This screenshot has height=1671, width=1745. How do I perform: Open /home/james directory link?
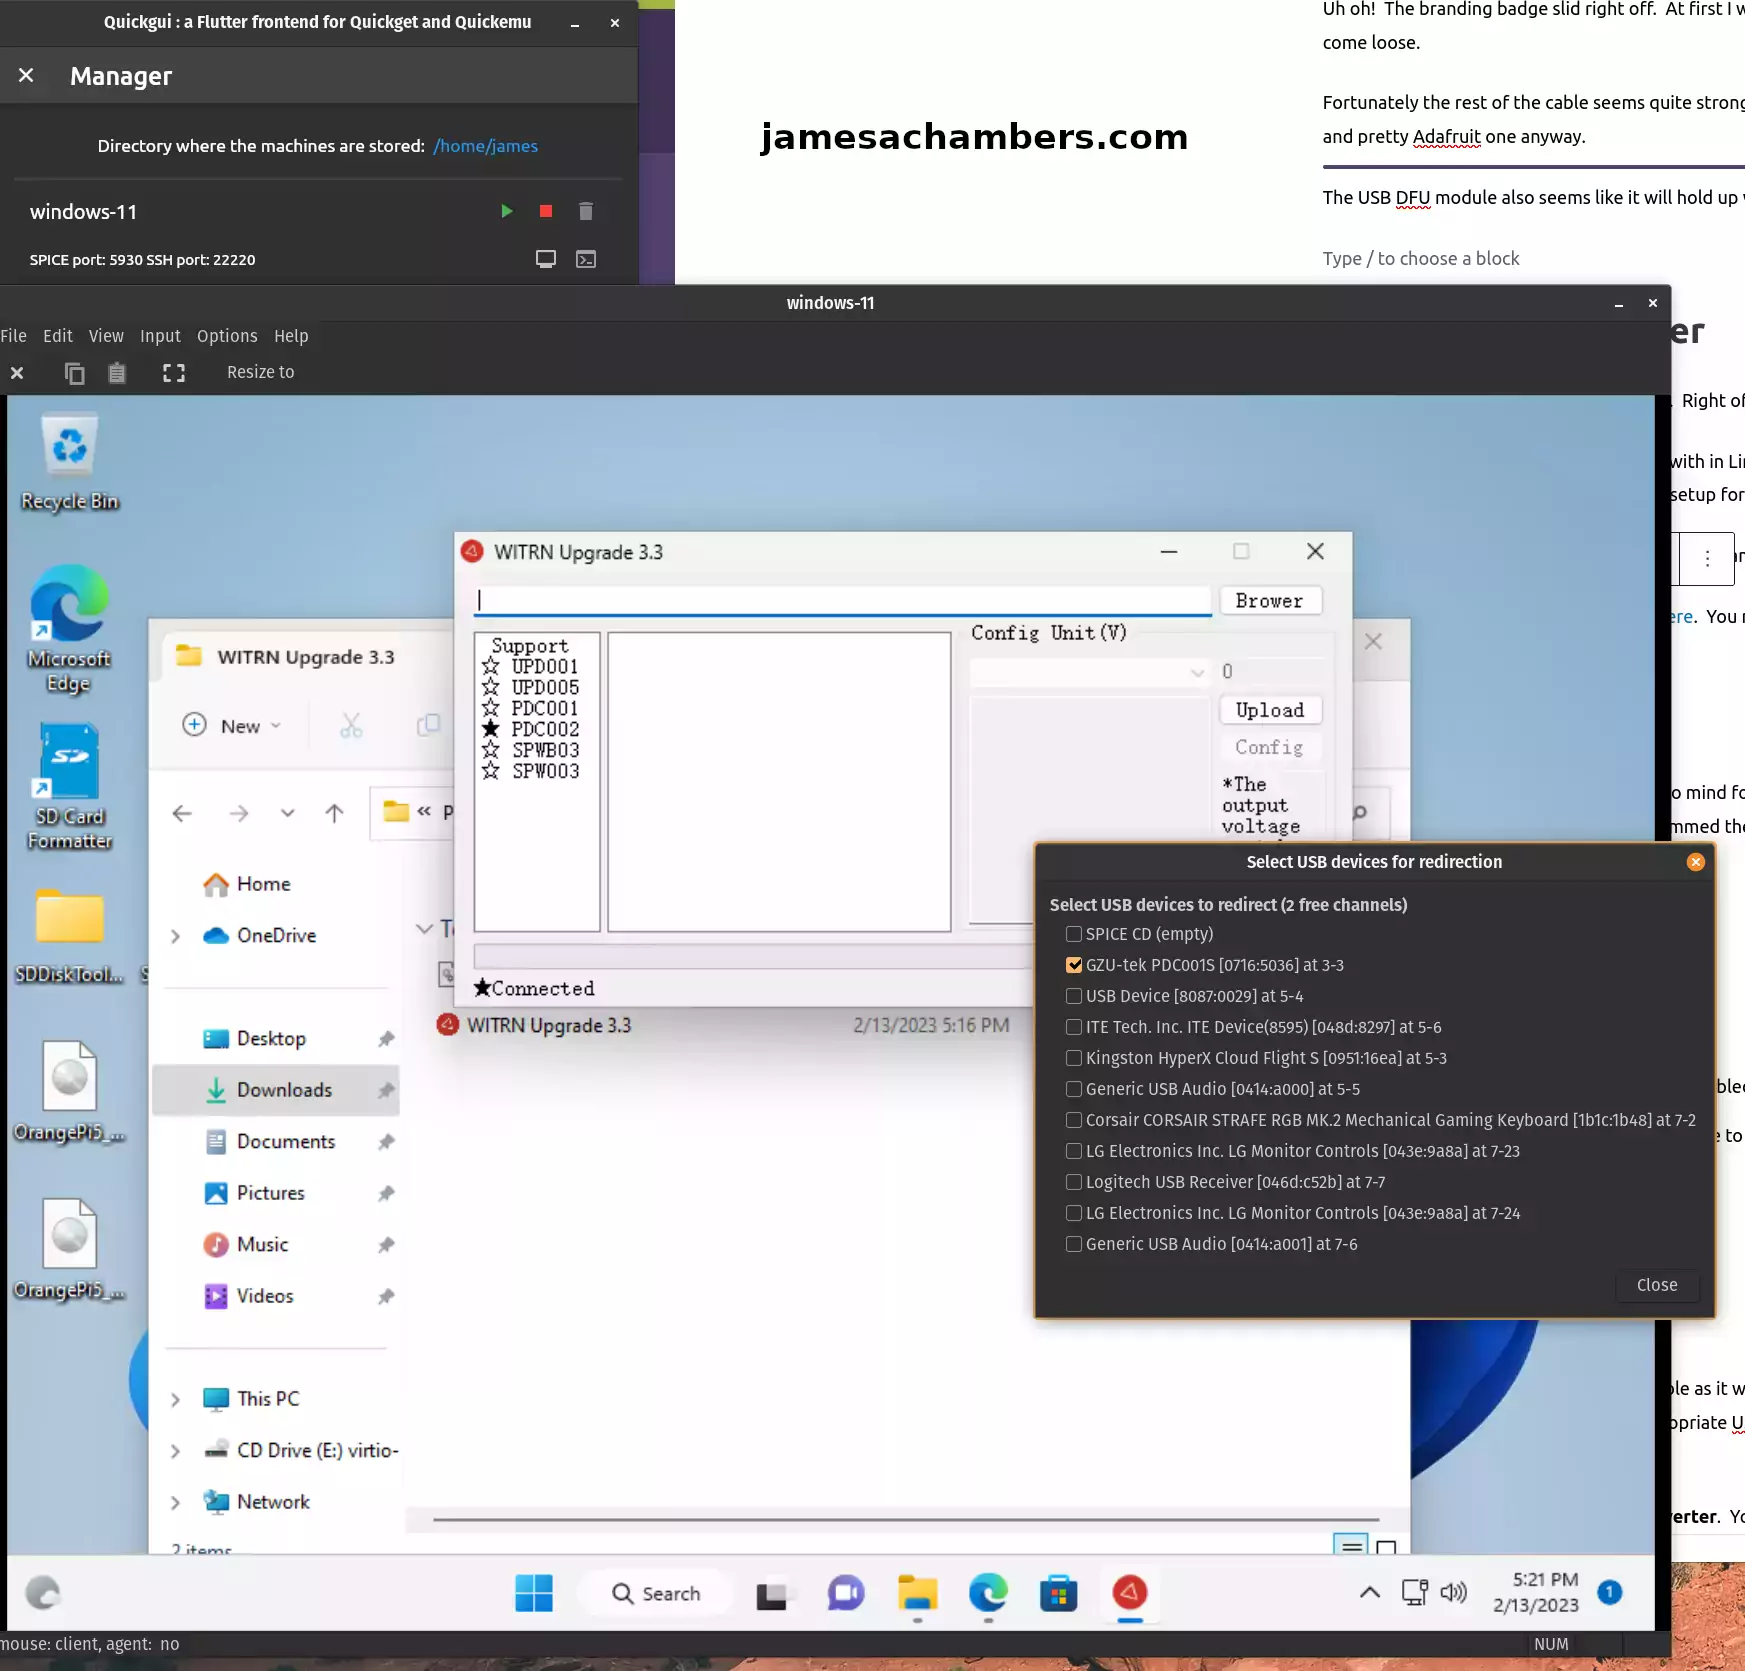coord(485,146)
